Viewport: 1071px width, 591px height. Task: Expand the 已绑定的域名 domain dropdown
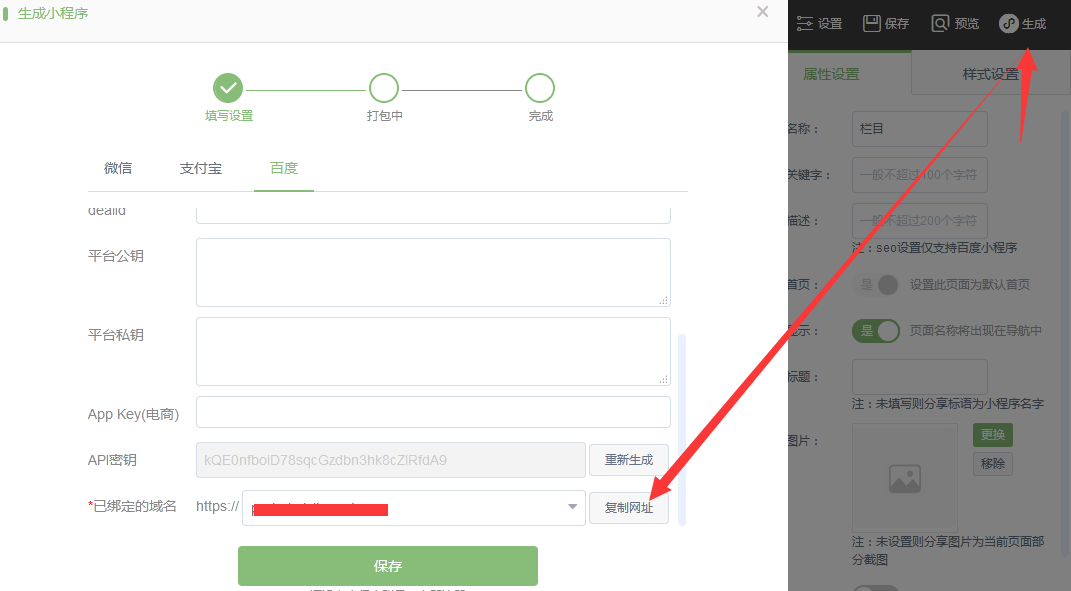coord(573,507)
